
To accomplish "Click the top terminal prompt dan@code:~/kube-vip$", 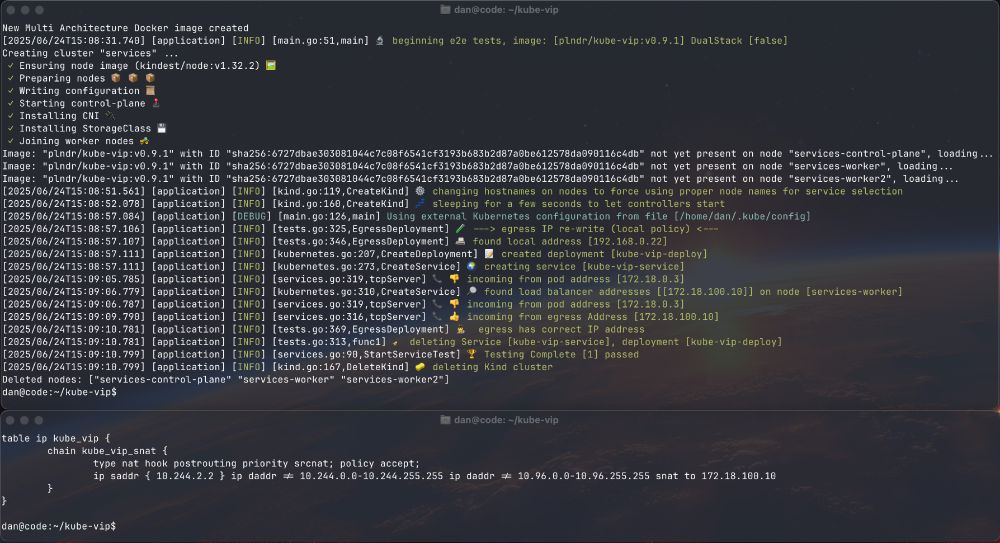I will pyautogui.click(x=59, y=392).
